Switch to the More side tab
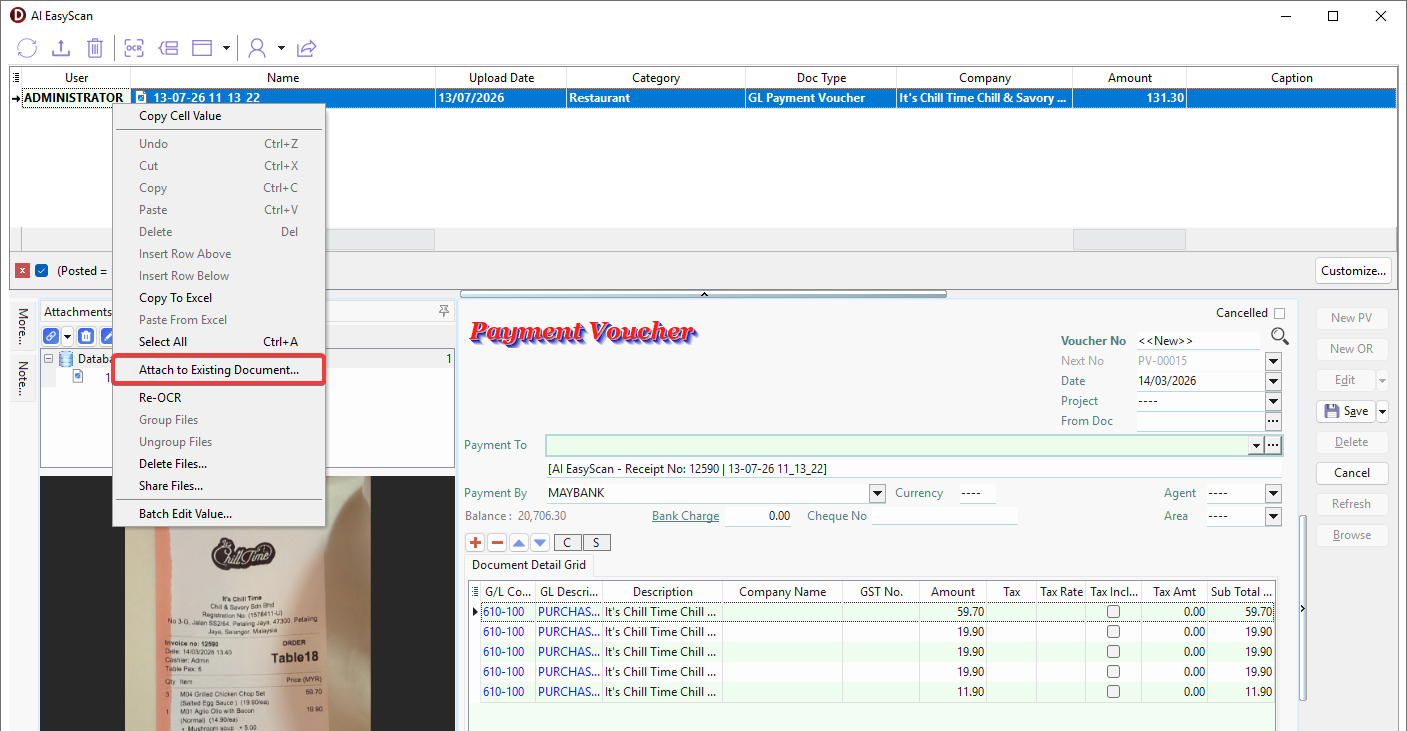1407x731 pixels. click(23, 326)
